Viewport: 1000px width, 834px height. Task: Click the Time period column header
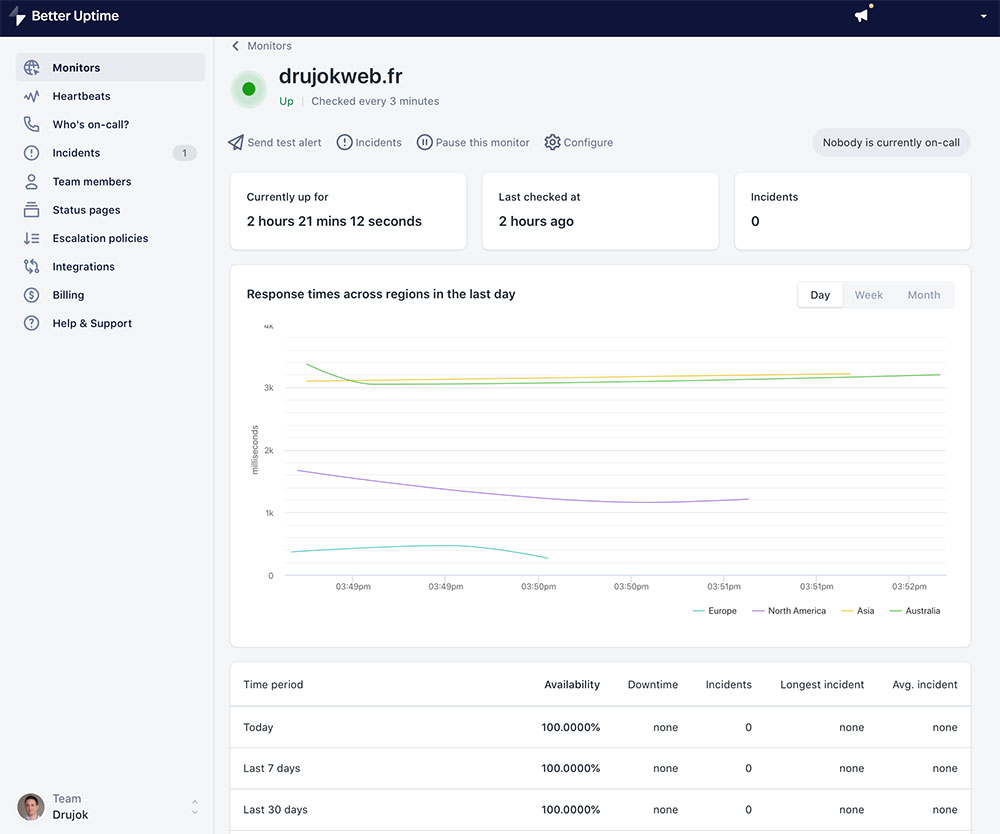(273, 685)
